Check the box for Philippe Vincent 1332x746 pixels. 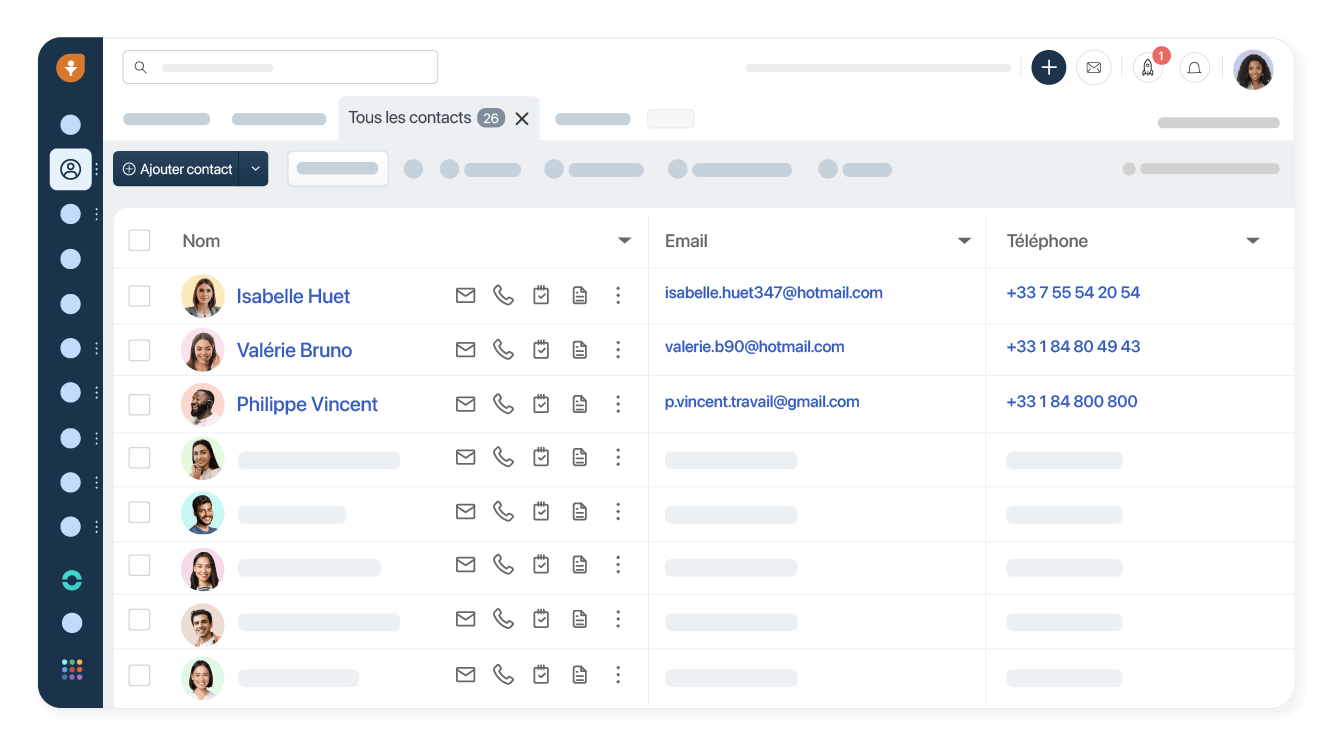pos(139,404)
